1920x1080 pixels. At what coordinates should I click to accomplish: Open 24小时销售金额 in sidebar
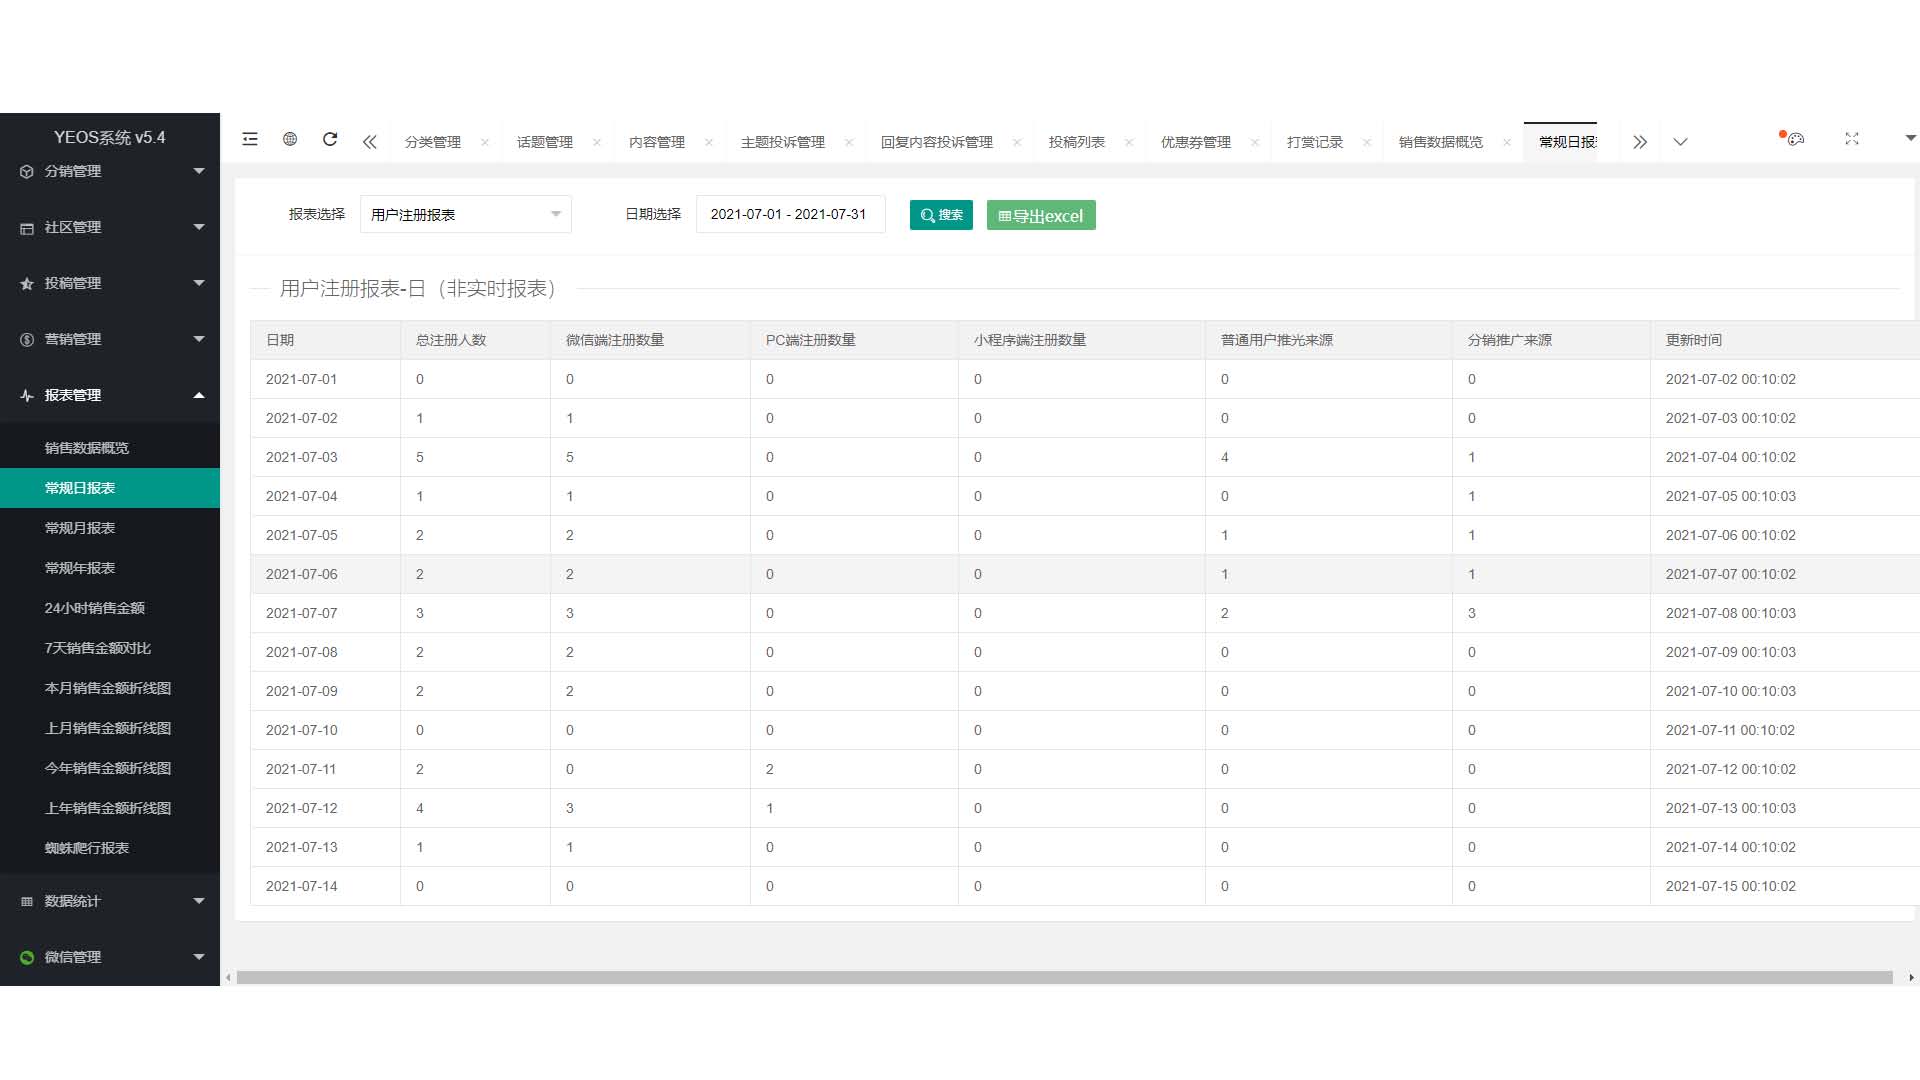pos(110,608)
